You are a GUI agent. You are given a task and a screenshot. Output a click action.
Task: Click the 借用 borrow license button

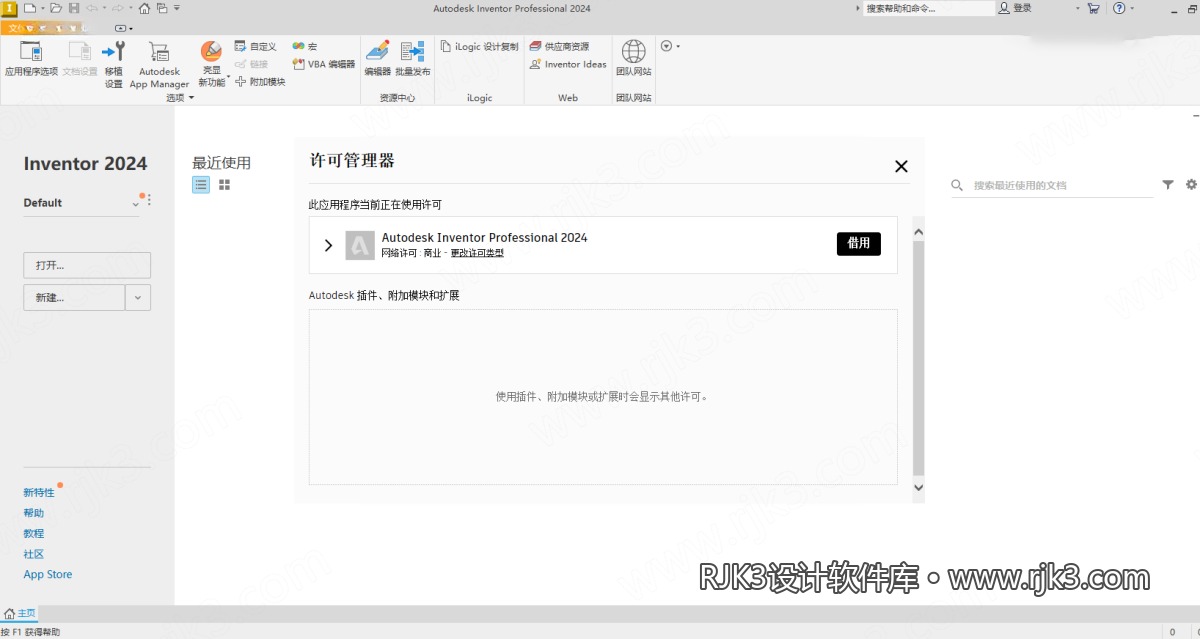859,244
